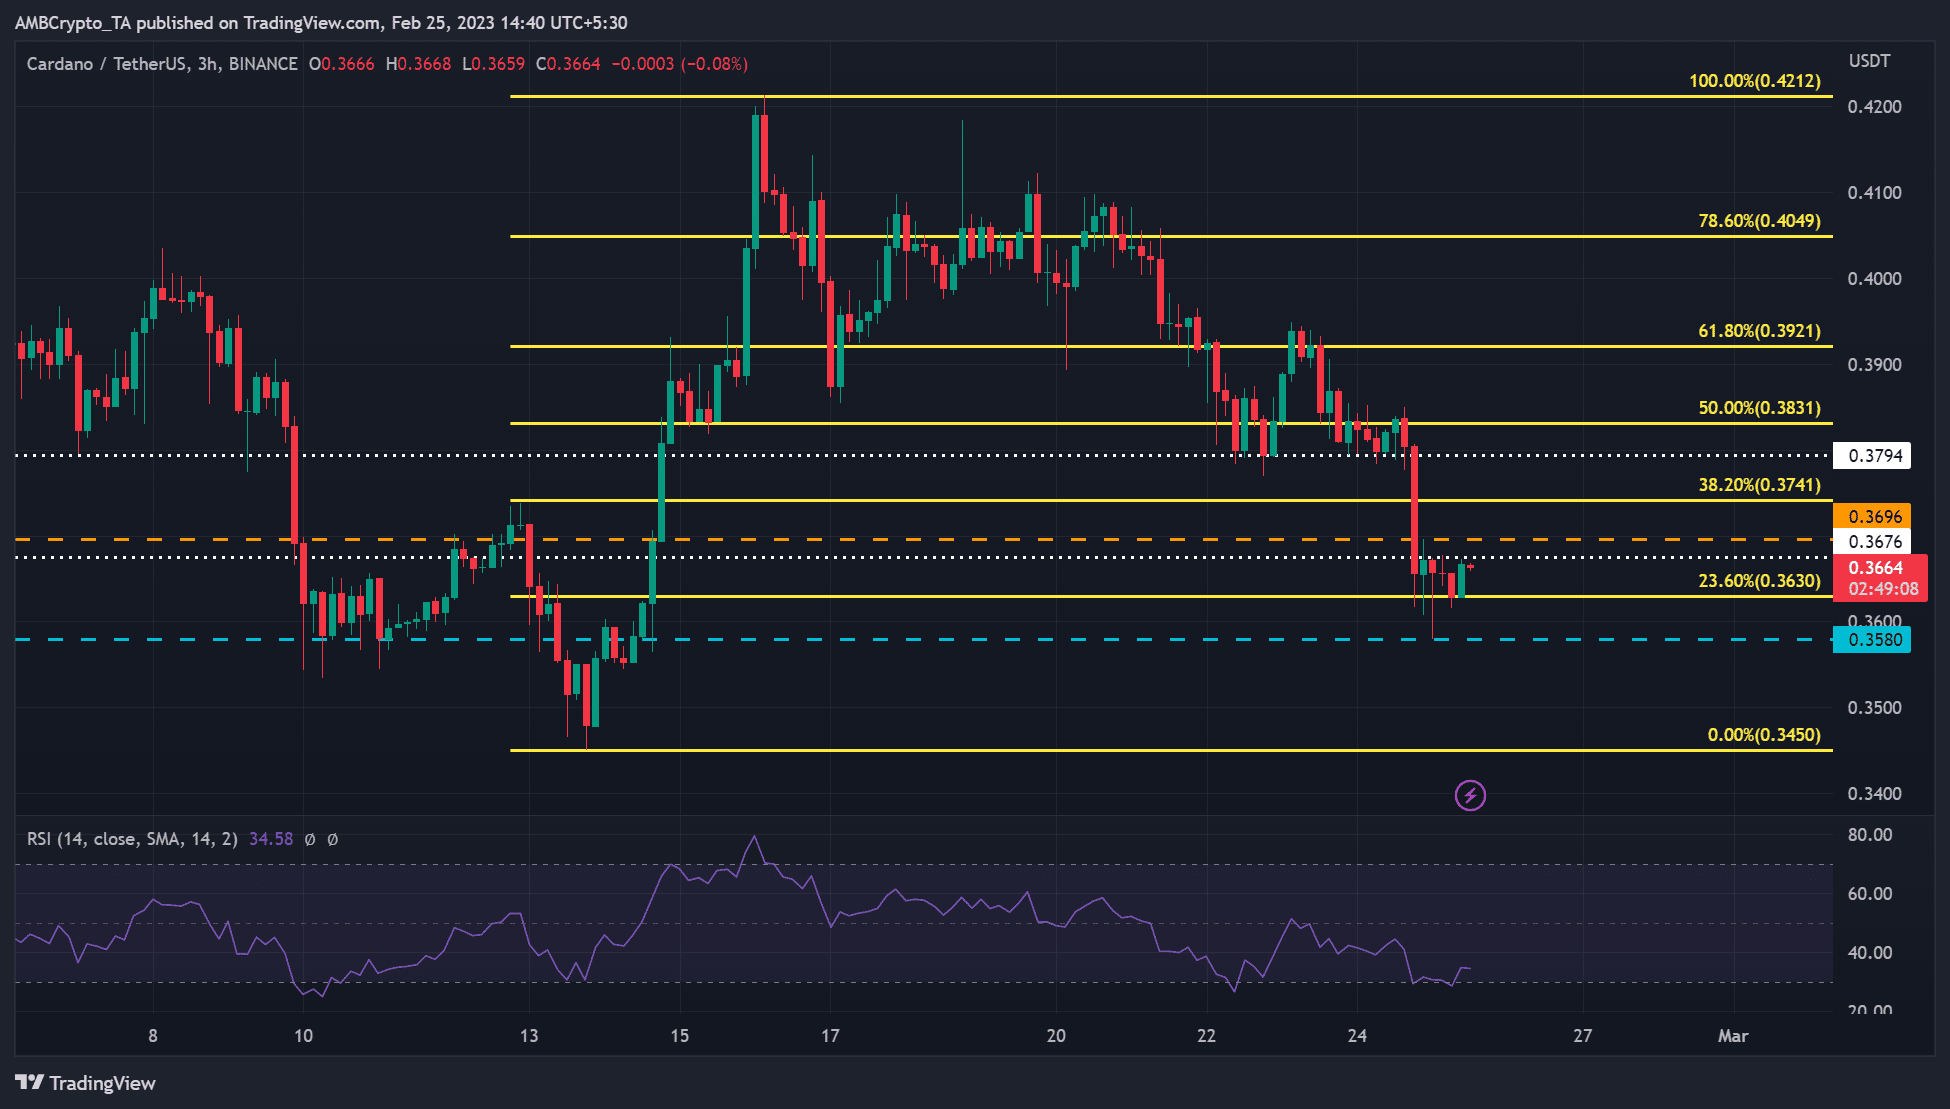Screen dimensions: 1950x1109
Task: Click the lightning bolt instant-trading icon
Action: coord(1470,795)
